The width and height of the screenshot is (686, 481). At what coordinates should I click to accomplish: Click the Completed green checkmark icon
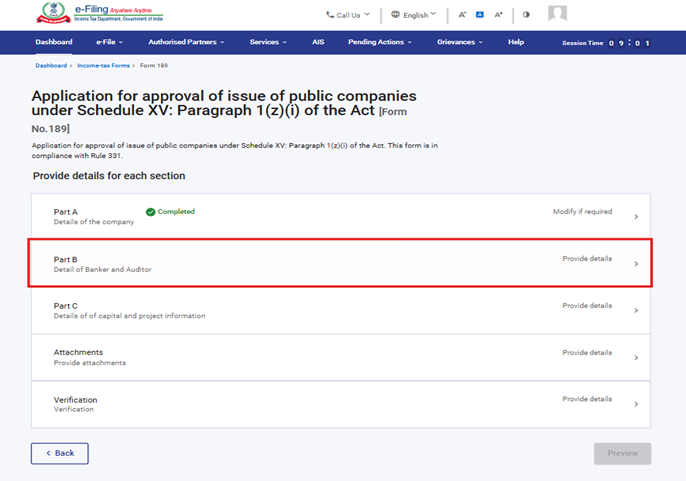(x=150, y=212)
